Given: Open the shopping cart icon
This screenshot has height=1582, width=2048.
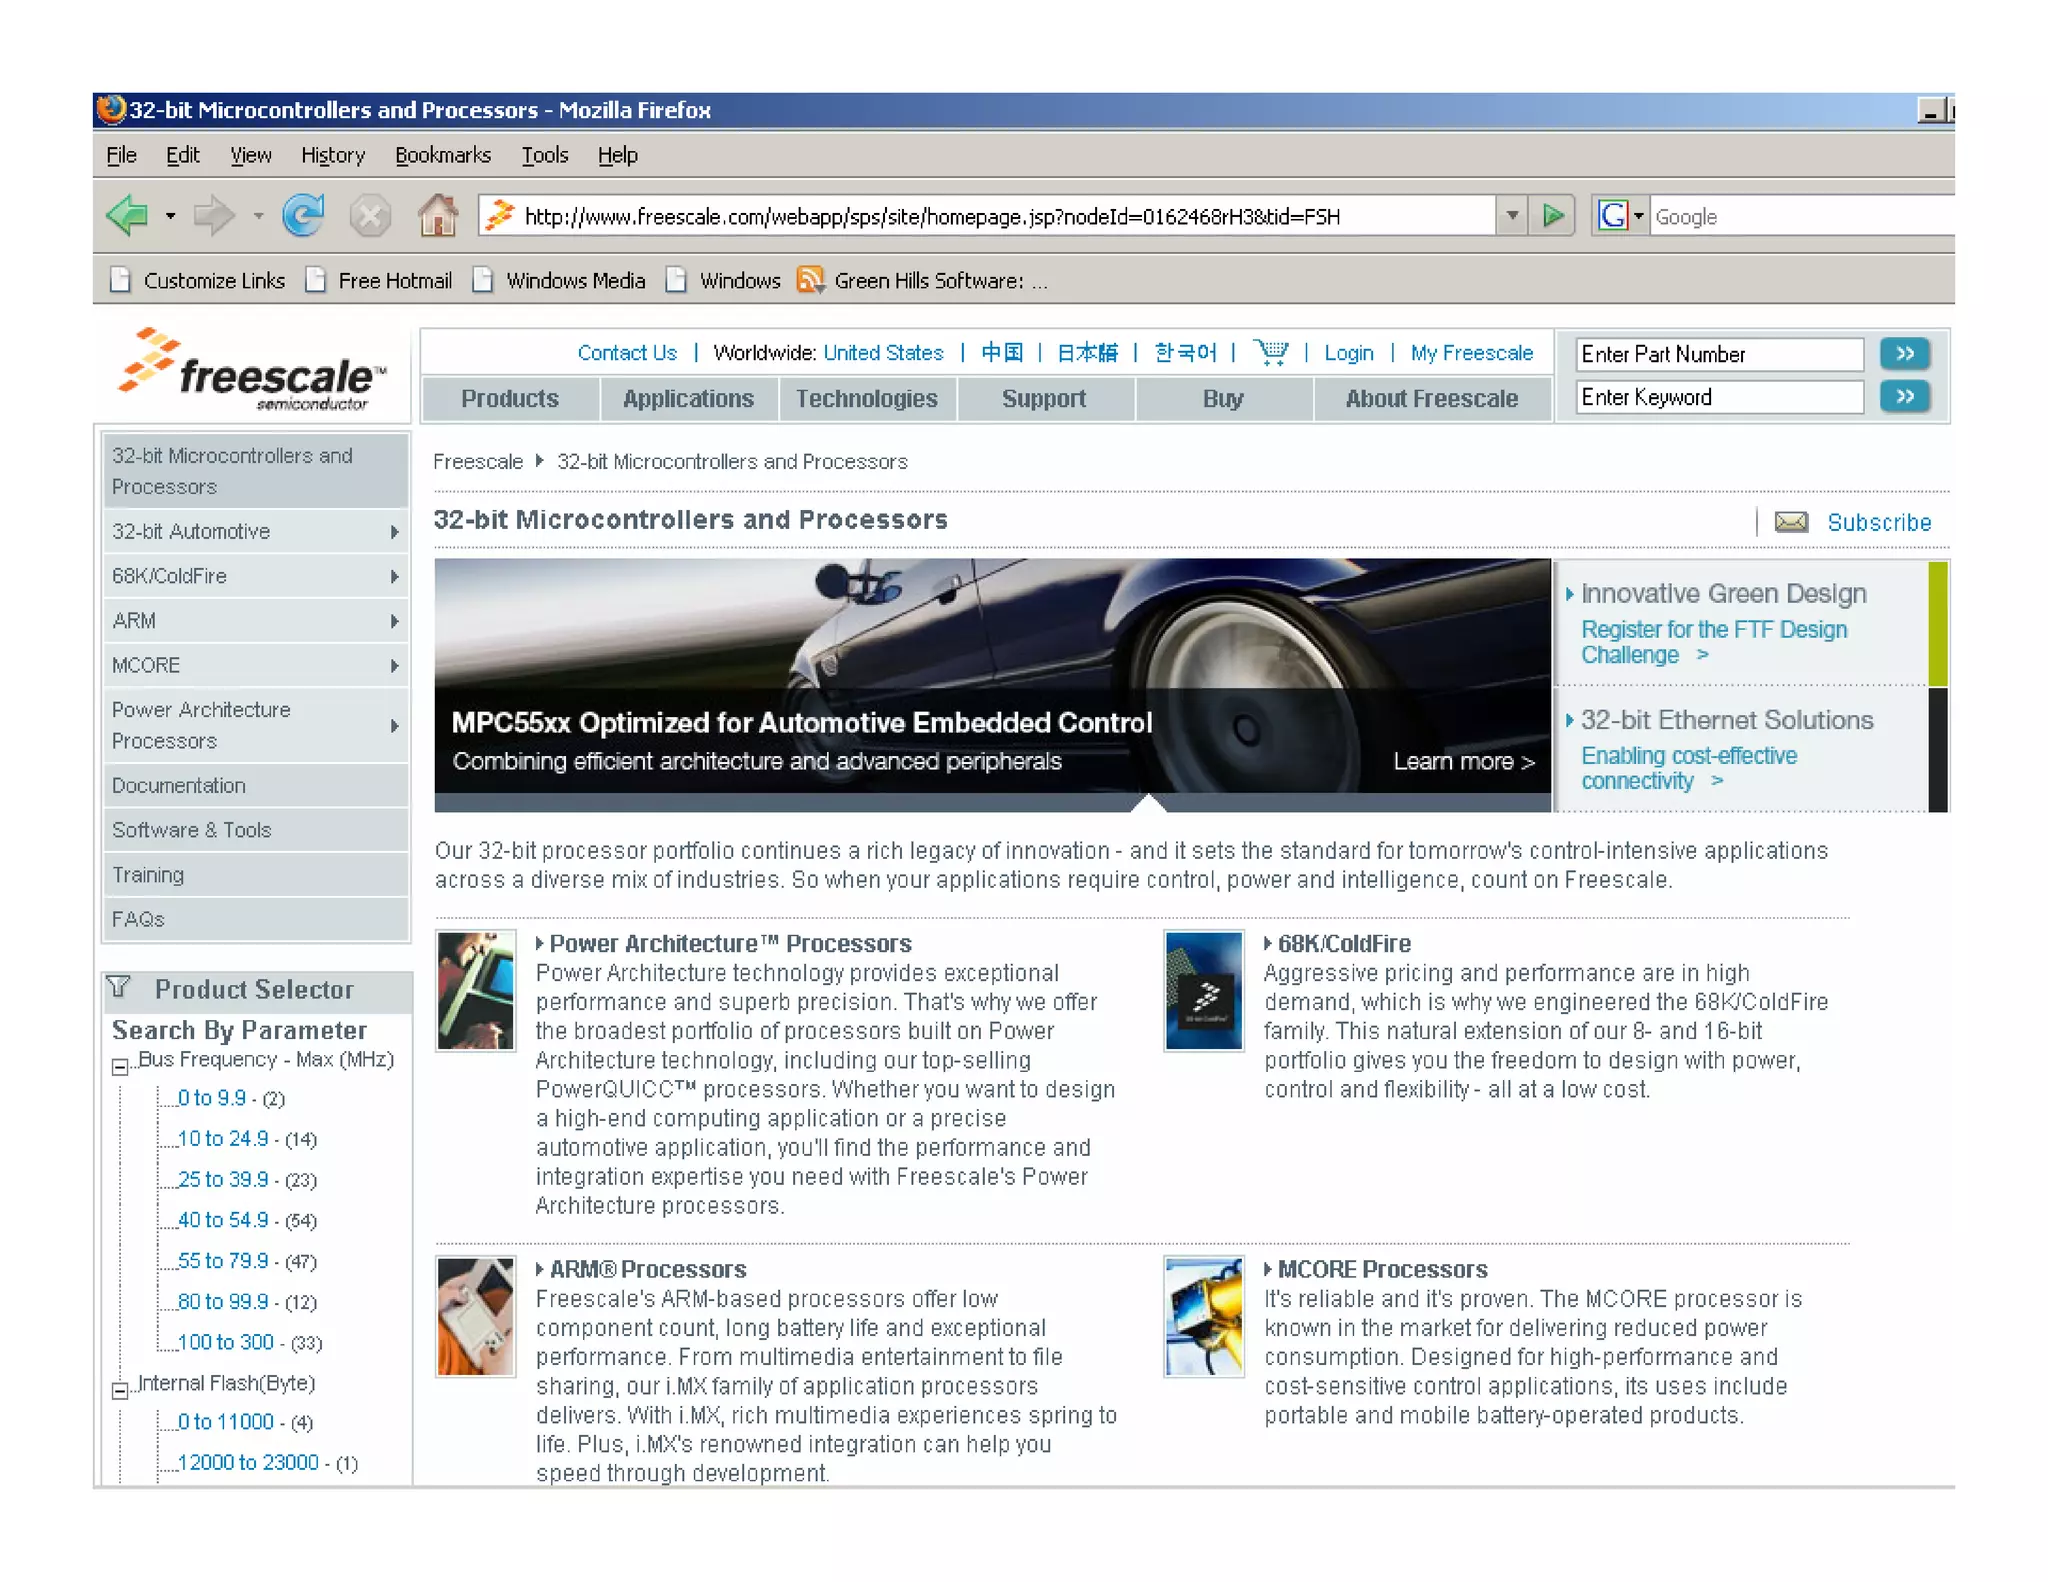Looking at the screenshot, I should [1270, 353].
